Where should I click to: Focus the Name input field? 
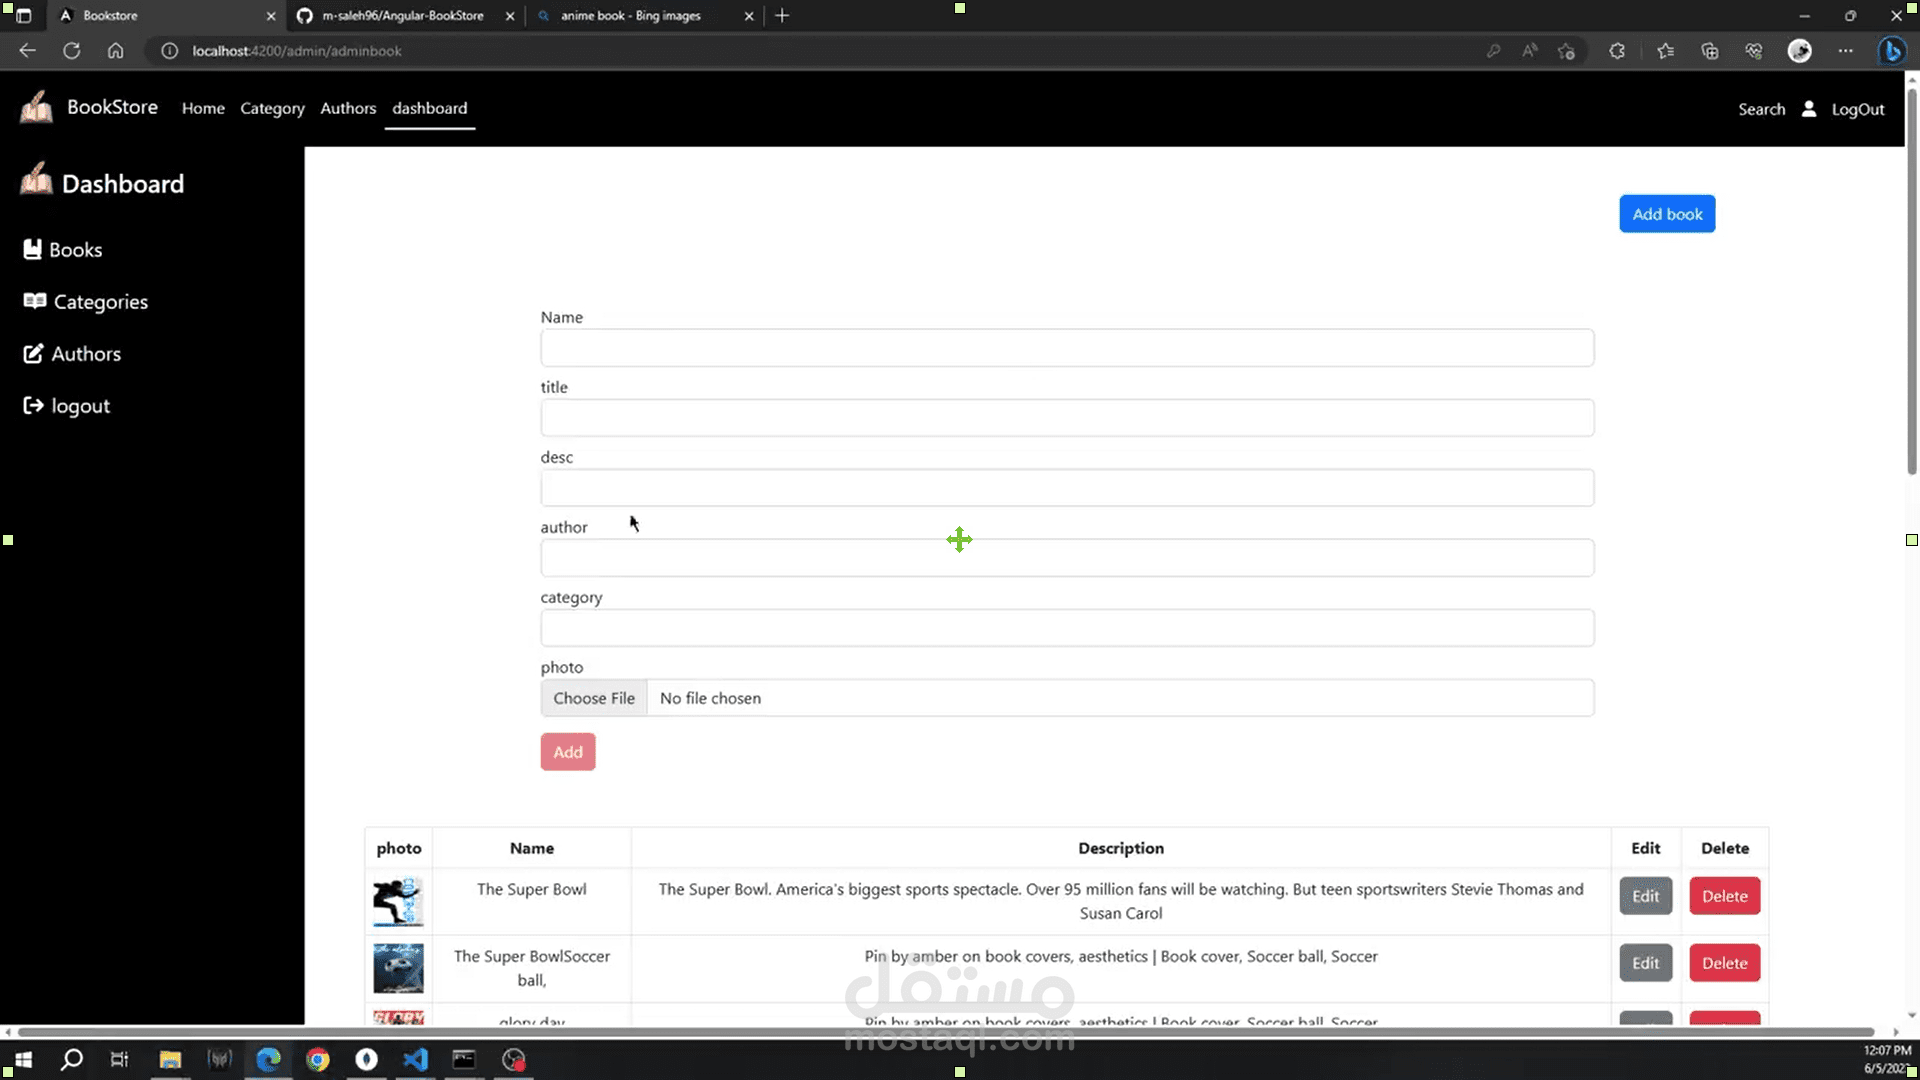point(1067,348)
